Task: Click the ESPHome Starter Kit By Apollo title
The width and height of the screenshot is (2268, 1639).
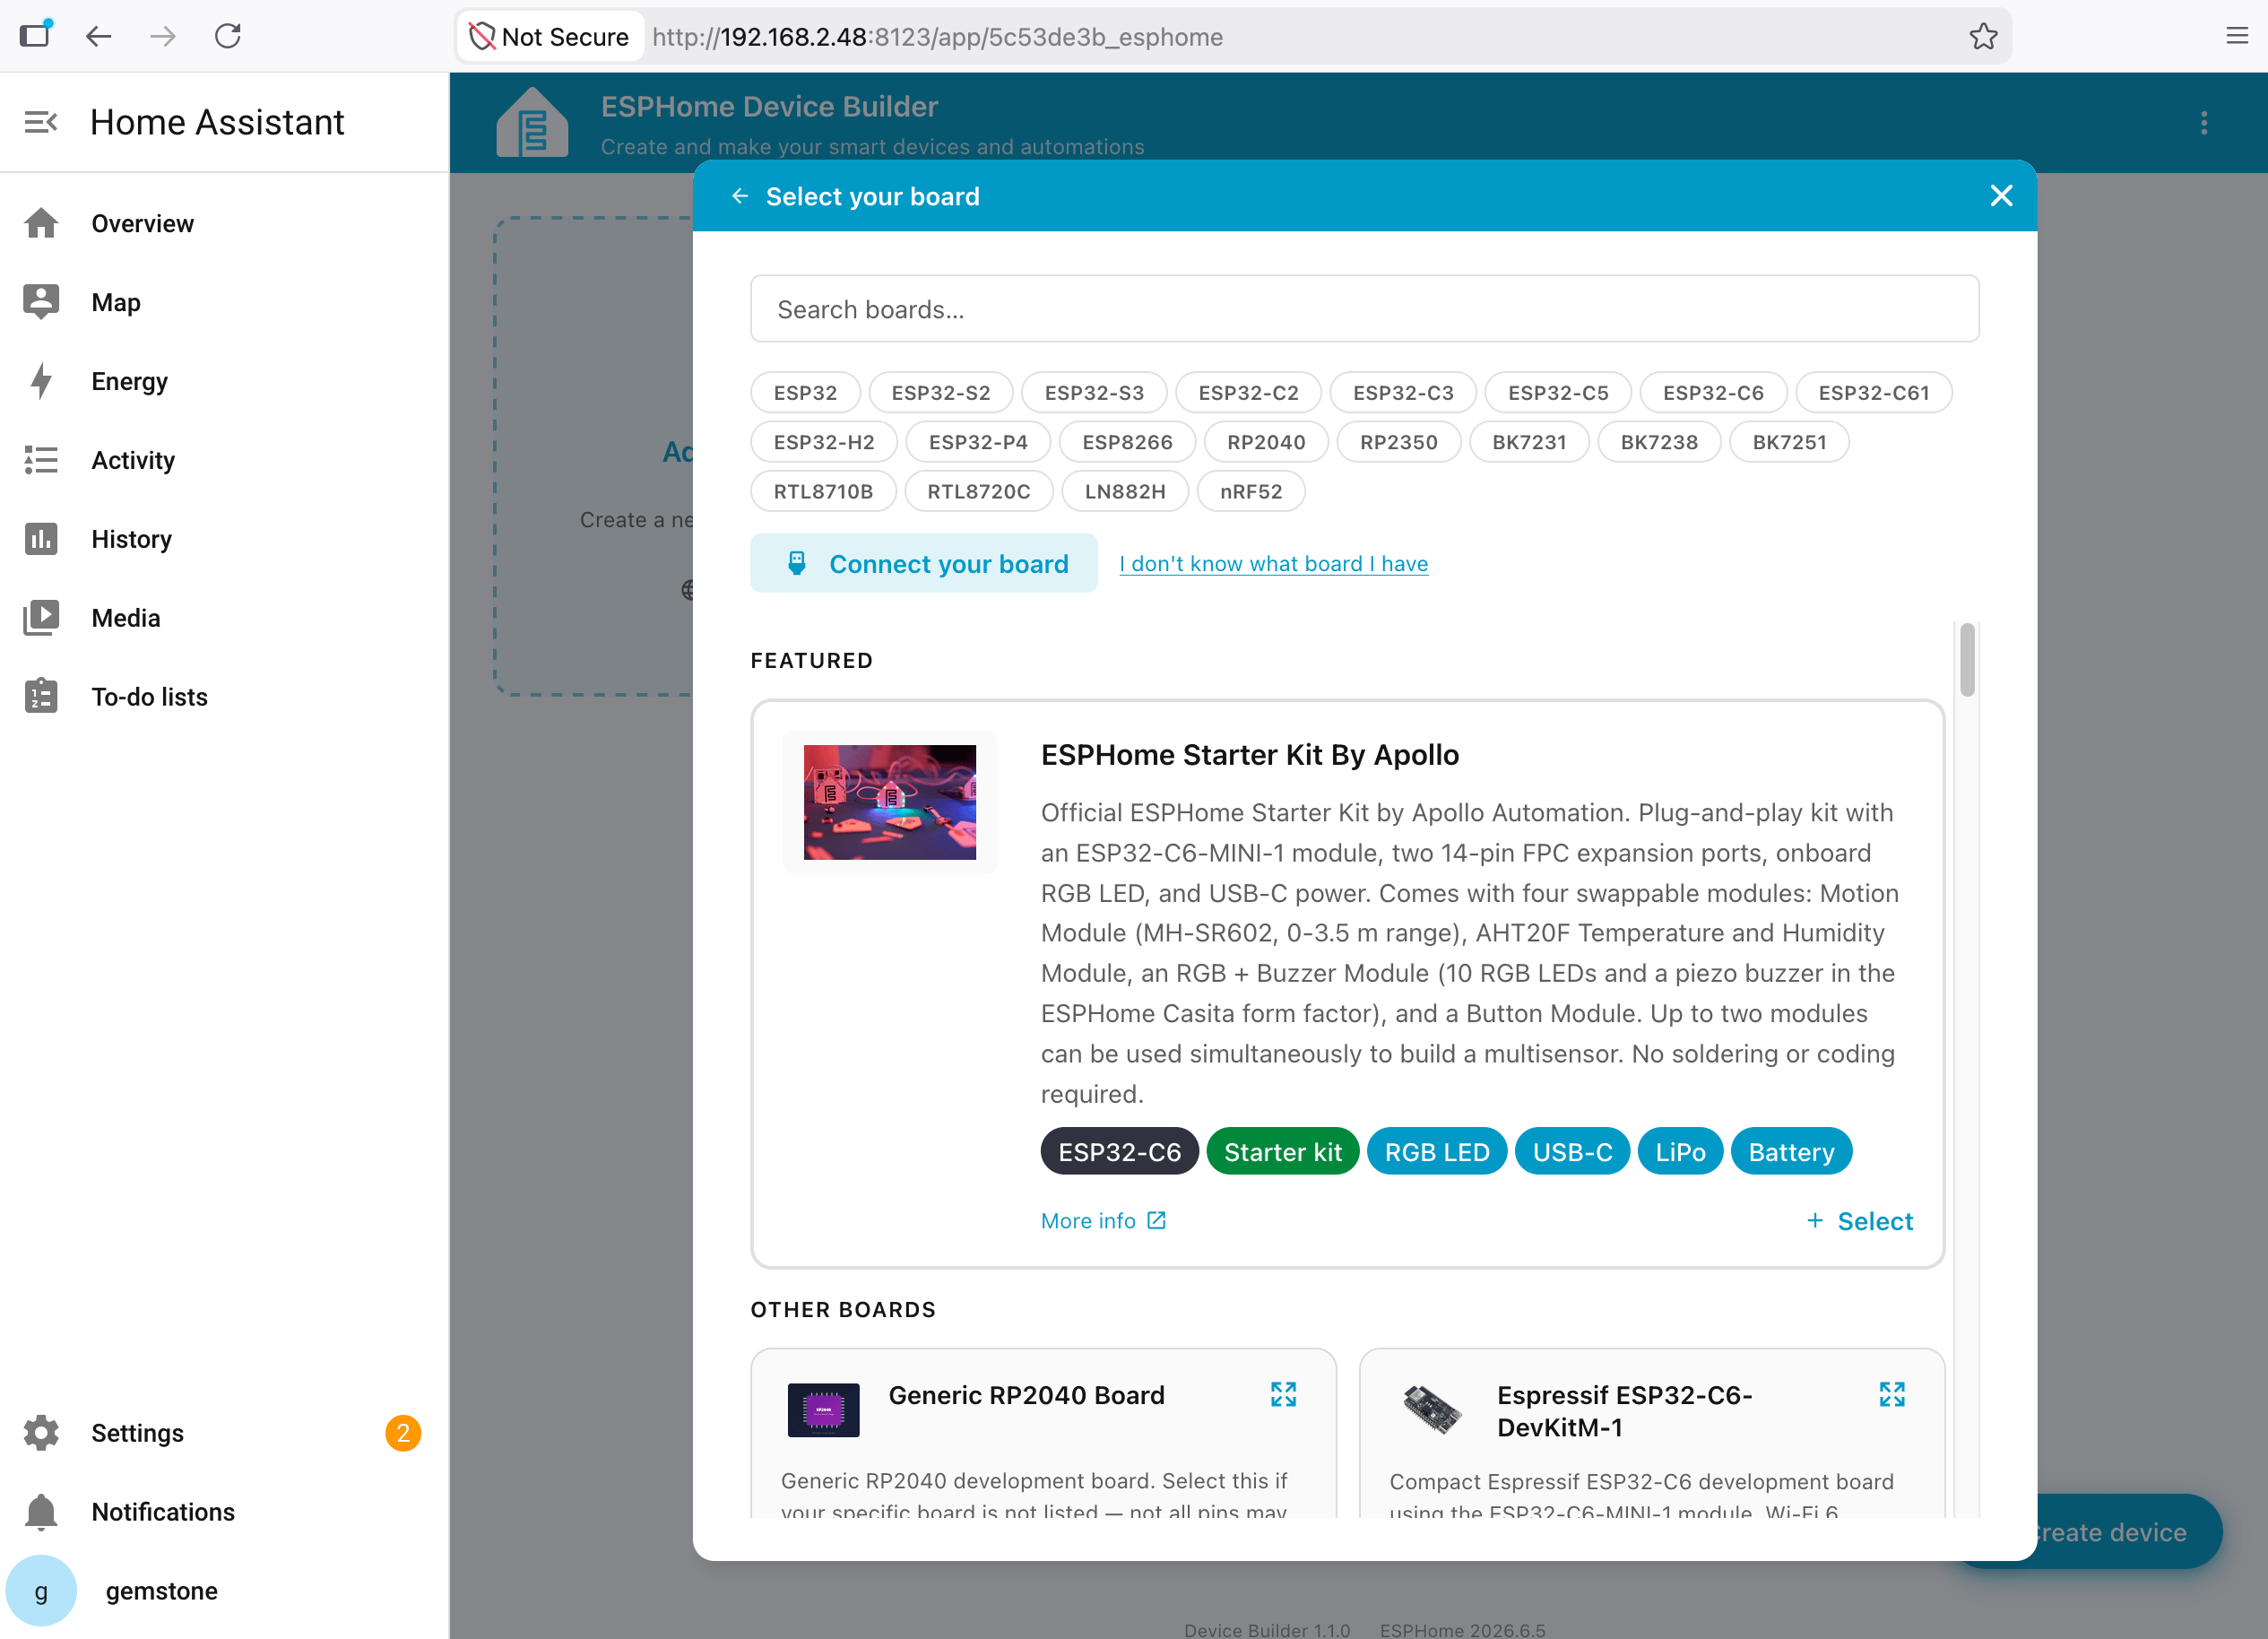Action: point(1250,754)
